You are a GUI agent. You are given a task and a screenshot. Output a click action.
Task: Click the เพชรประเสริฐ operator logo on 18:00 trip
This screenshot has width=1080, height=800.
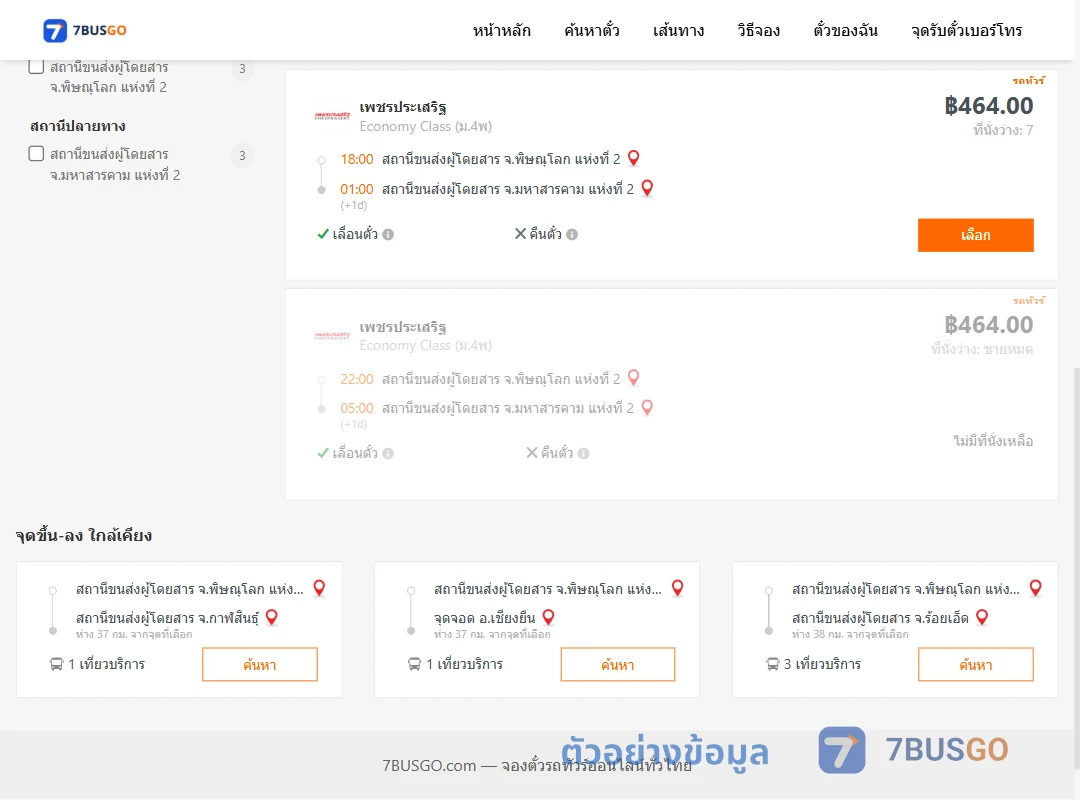[x=332, y=116]
